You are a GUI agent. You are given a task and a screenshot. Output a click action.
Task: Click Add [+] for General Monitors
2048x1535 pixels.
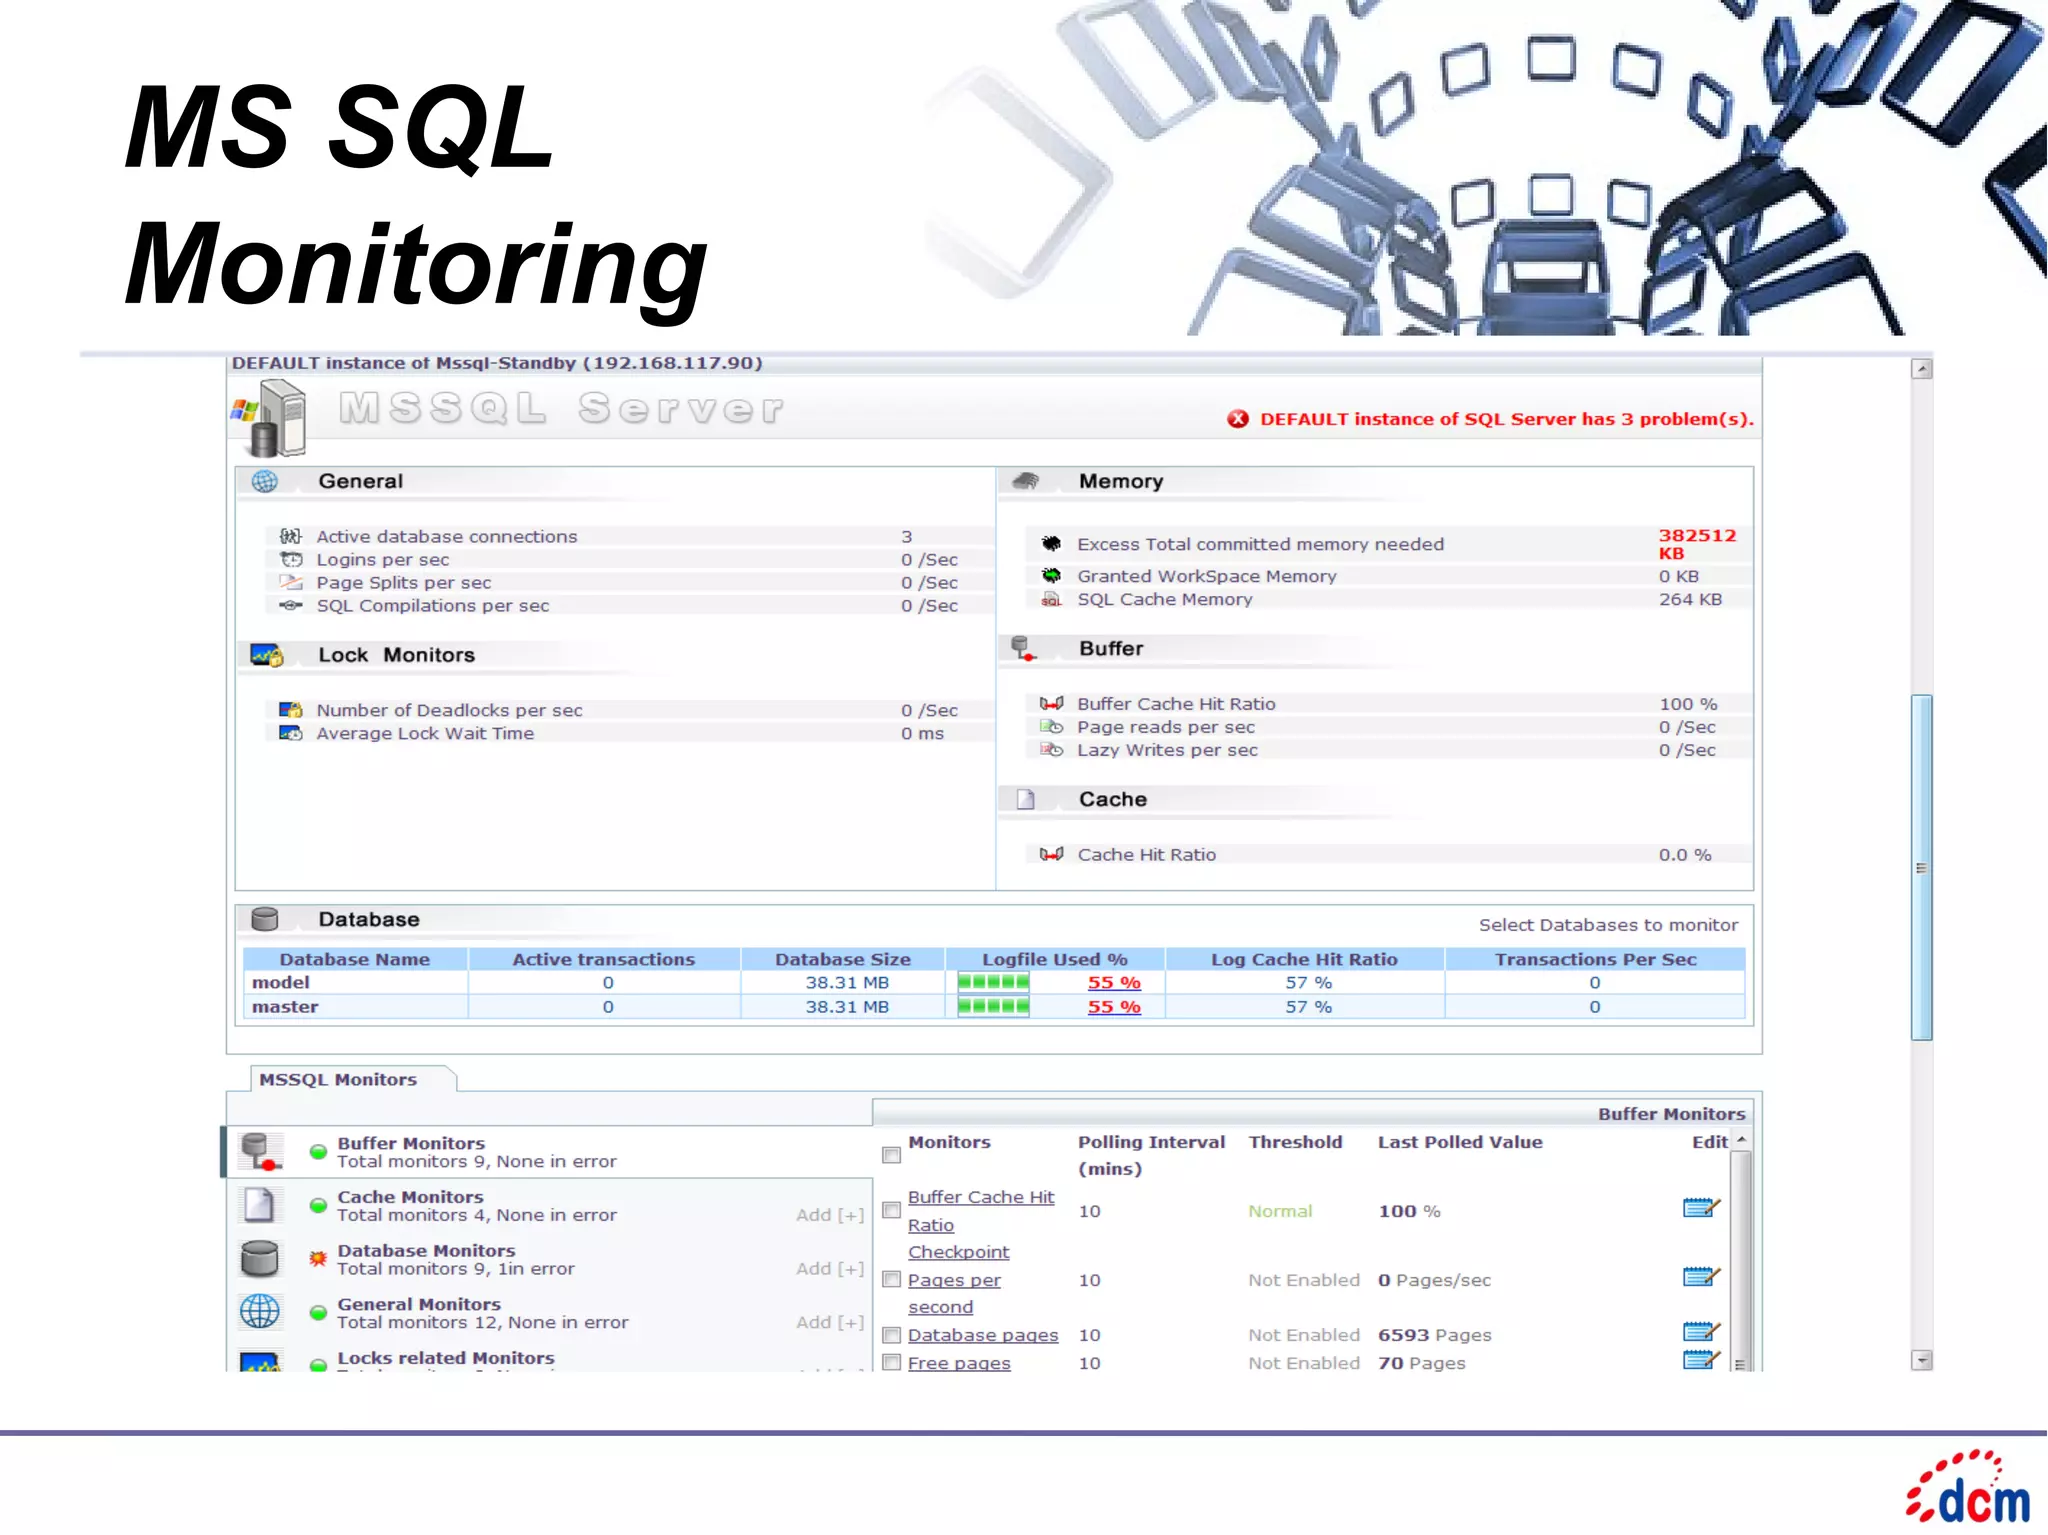pos(830,1322)
